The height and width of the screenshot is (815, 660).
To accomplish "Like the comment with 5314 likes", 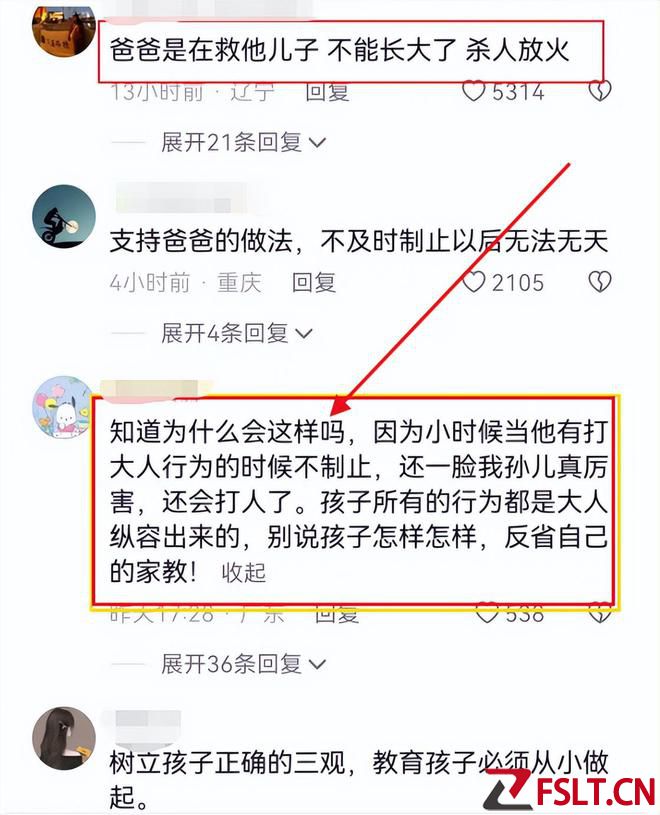I will 473,91.
